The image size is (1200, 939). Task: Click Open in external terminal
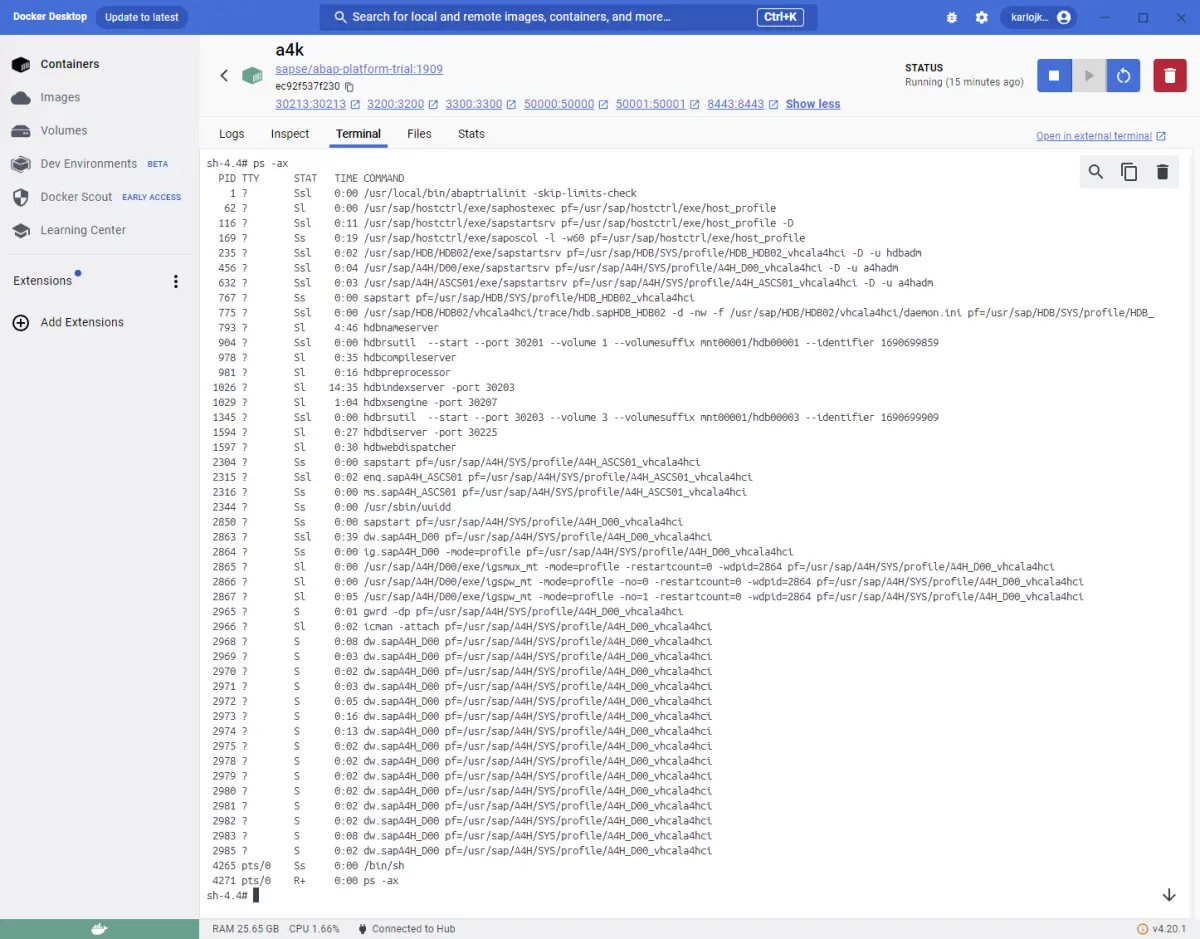click(x=1101, y=136)
